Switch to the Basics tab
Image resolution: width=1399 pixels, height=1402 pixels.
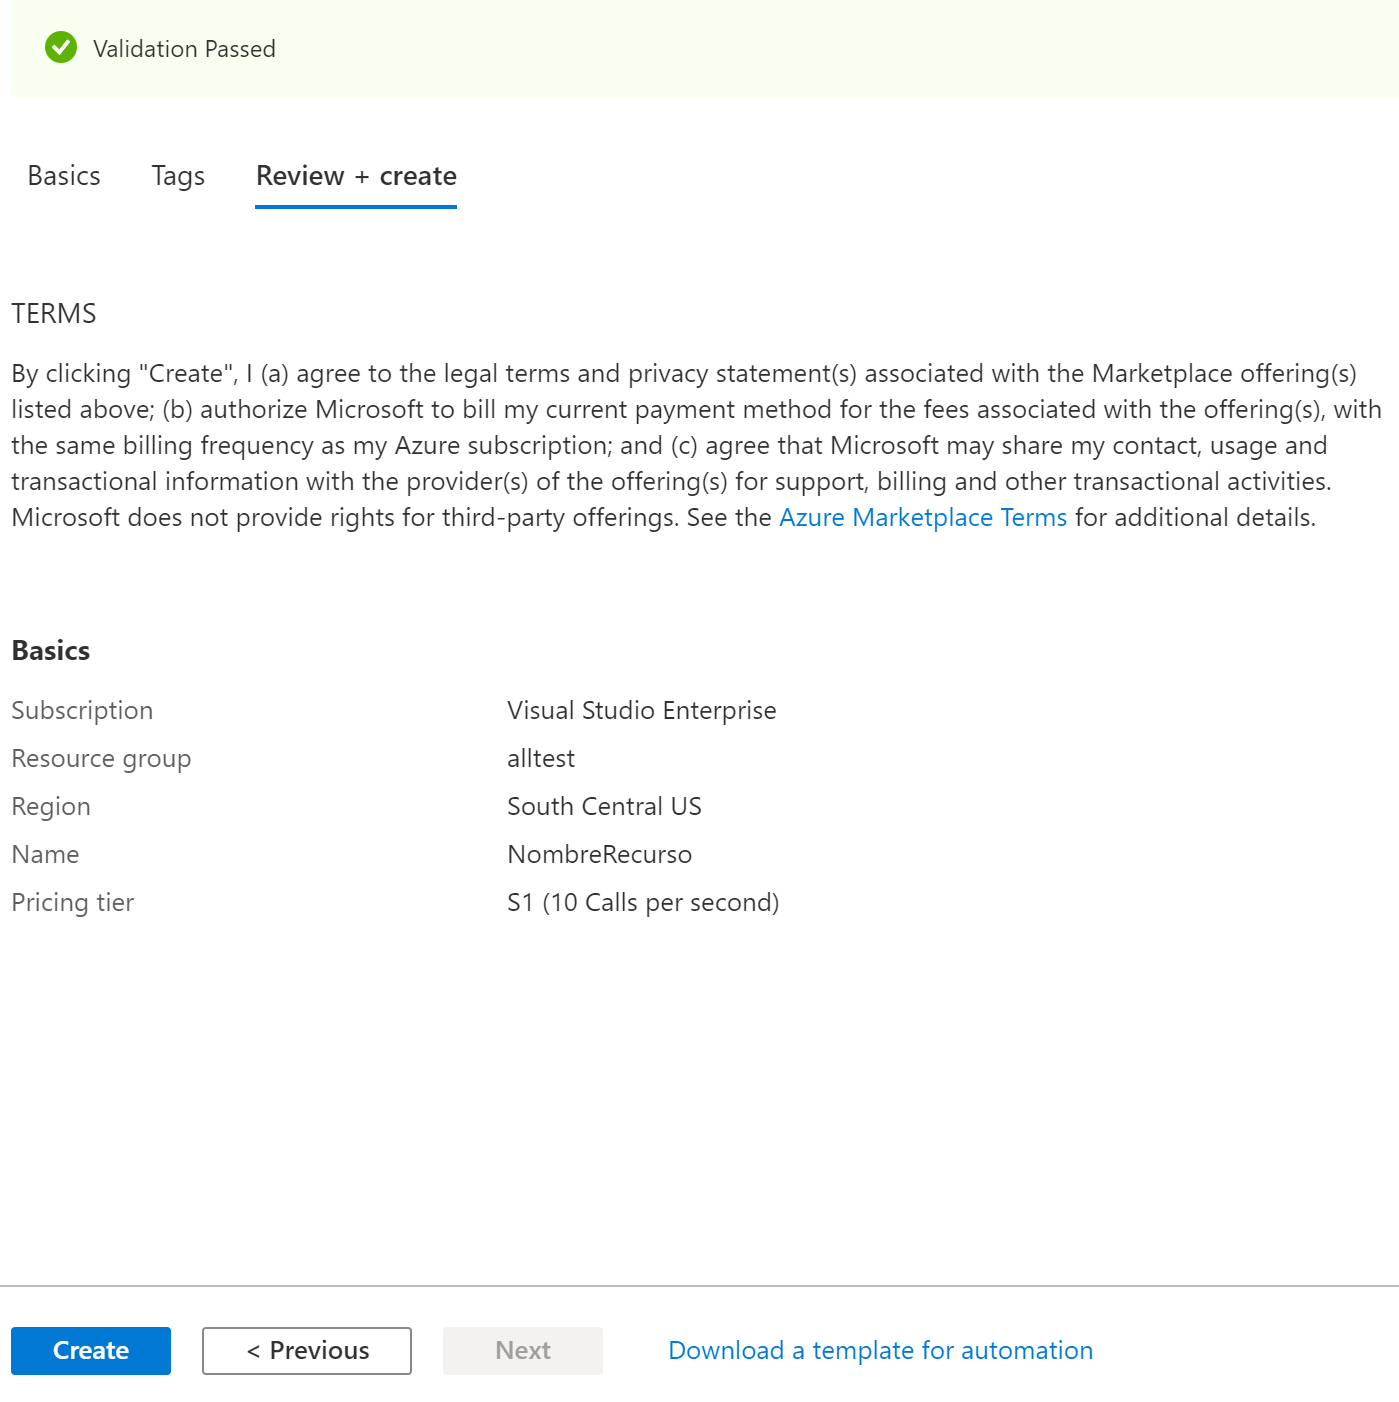pyautogui.click(x=64, y=176)
